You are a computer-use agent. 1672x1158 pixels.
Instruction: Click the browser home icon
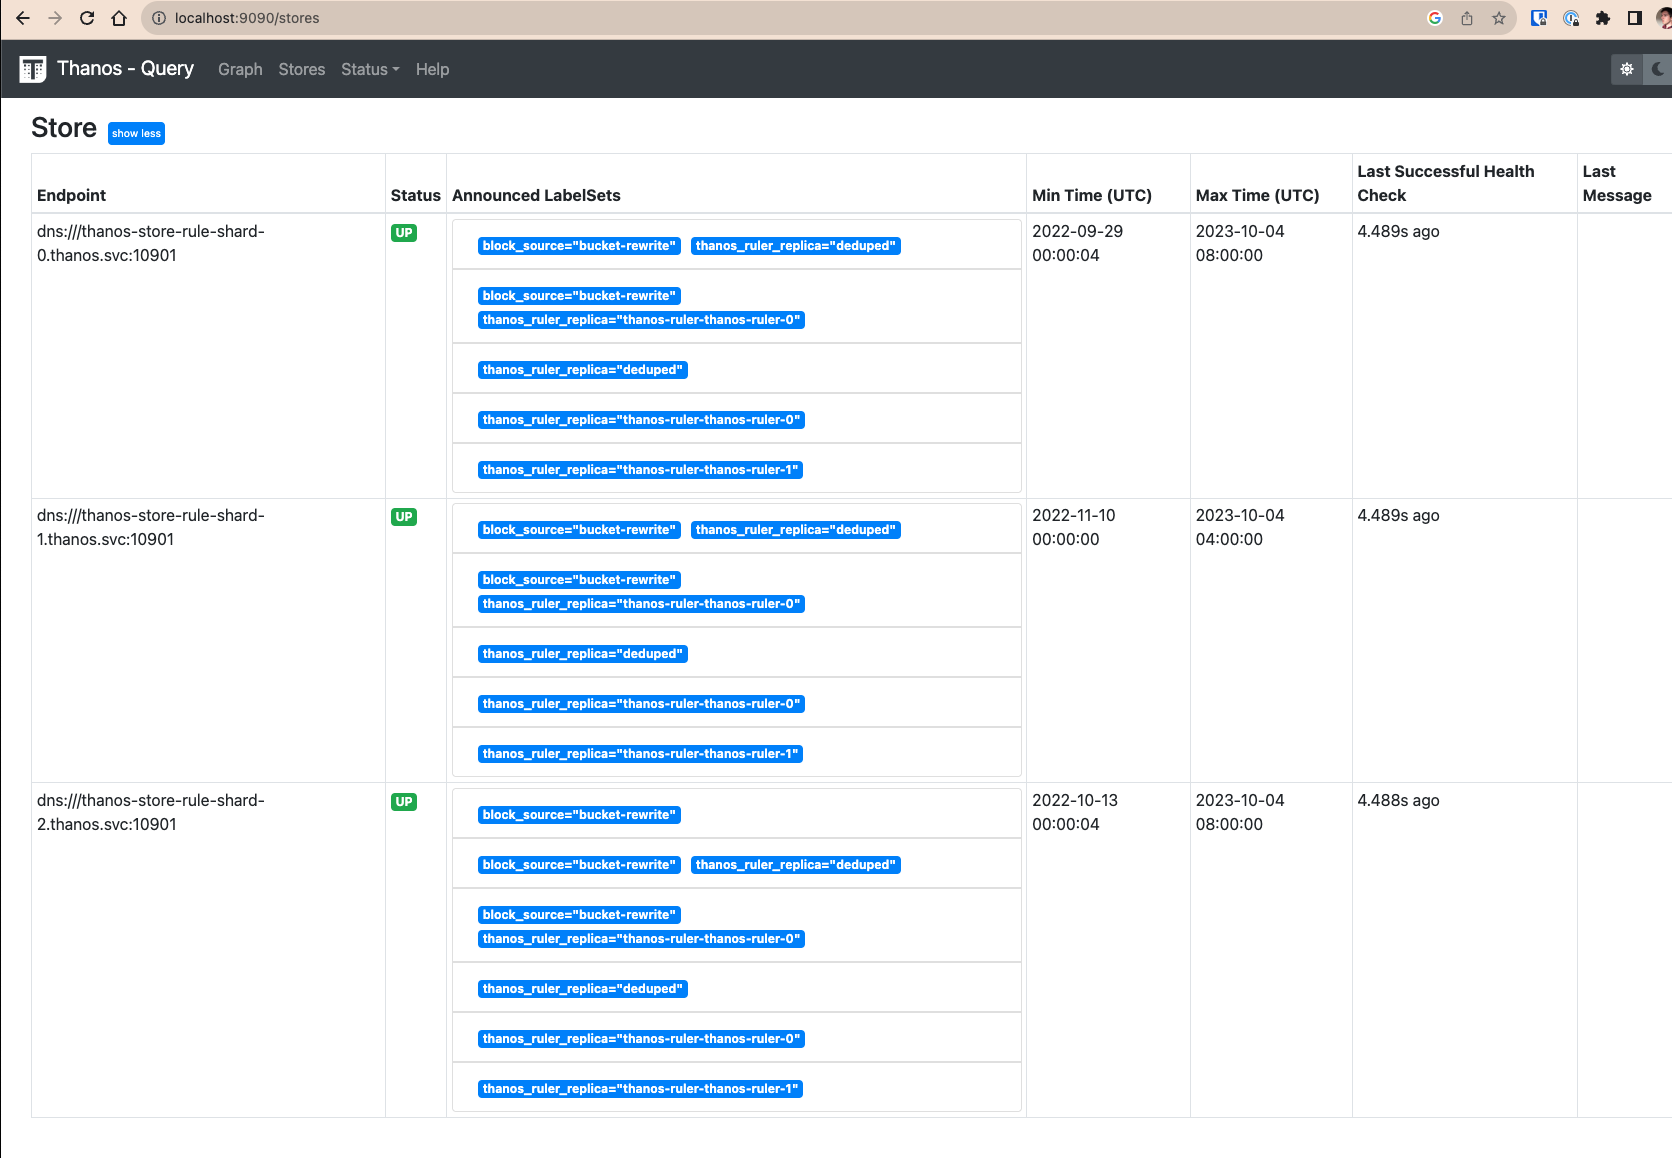point(119,18)
